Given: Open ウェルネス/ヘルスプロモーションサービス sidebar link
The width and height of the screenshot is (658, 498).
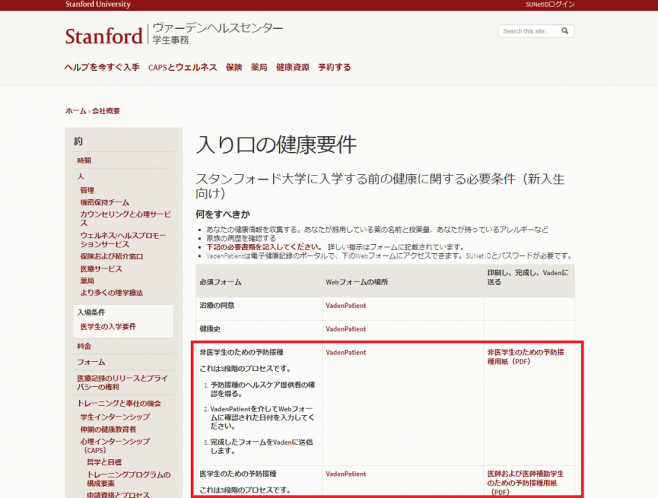Looking at the screenshot, I should point(123,240).
